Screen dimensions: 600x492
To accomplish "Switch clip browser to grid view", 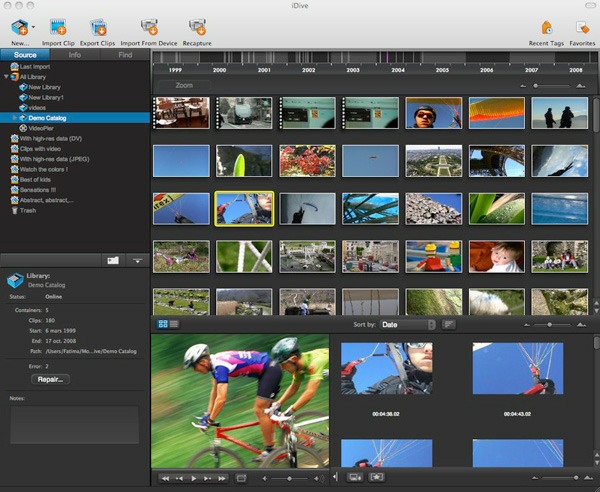I will click(162, 324).
